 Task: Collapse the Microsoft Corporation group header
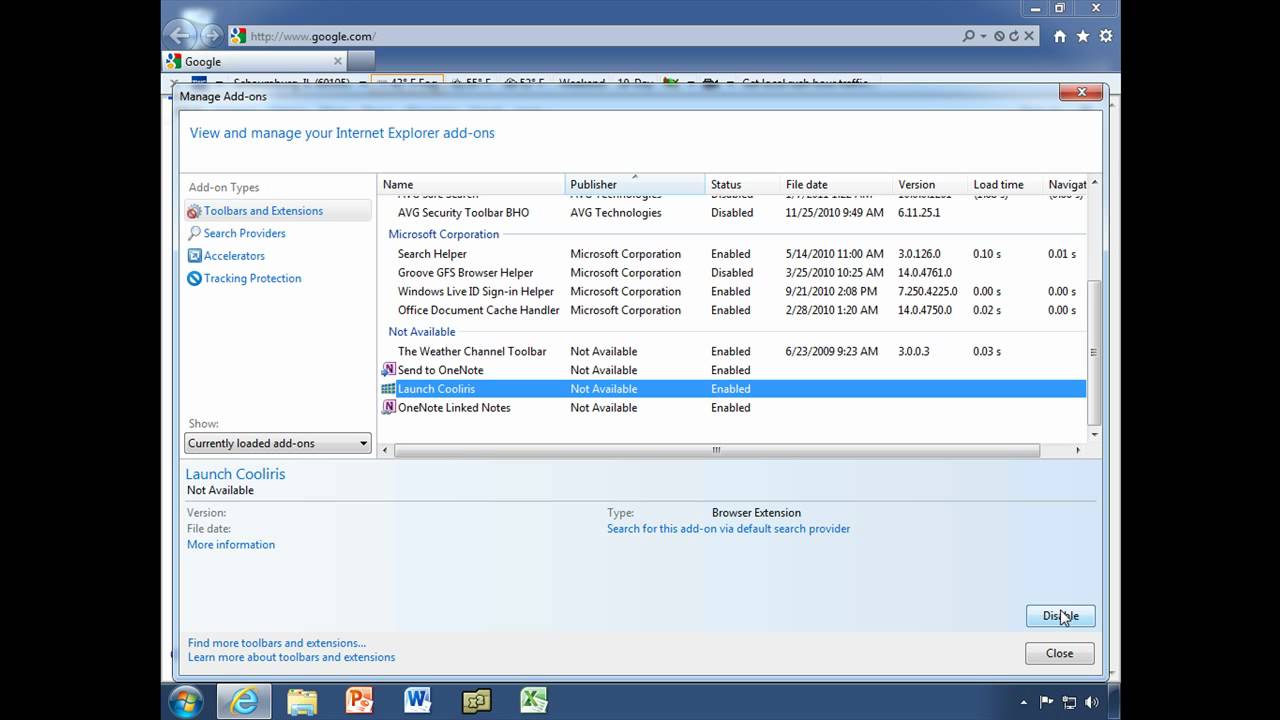(x=443, y=234)
